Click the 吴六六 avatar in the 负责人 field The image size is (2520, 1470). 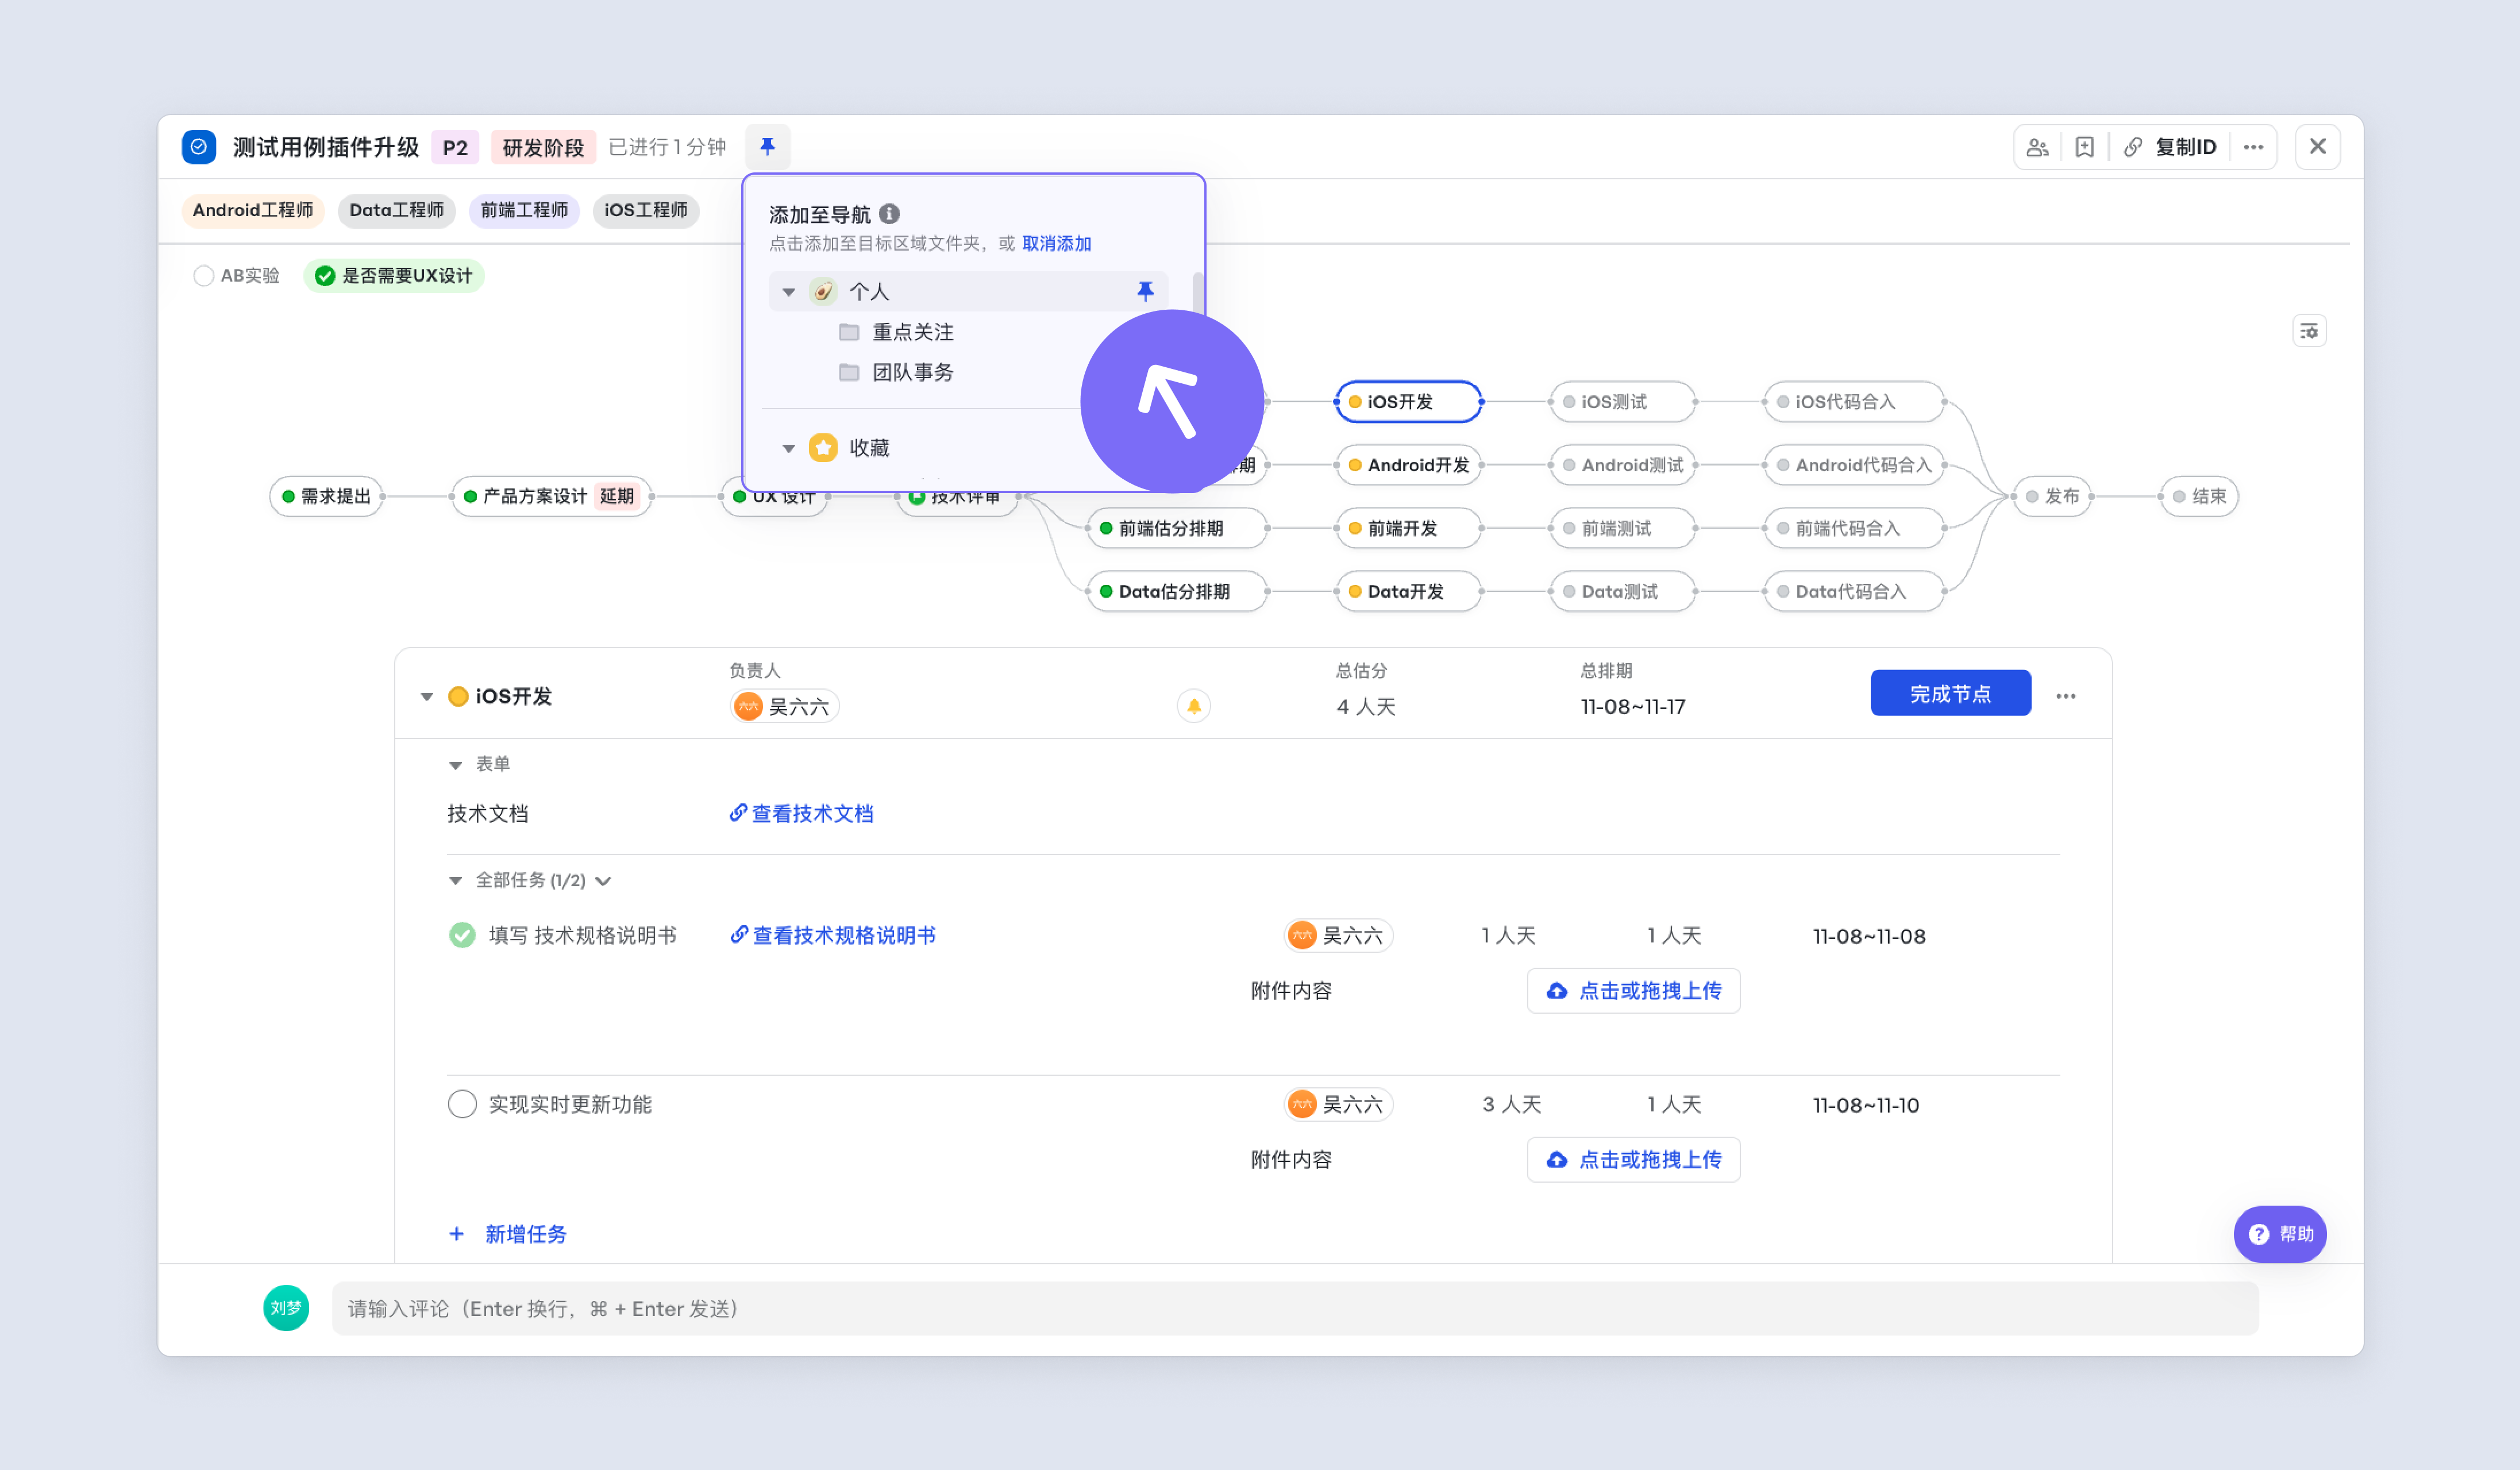[748, 706]
